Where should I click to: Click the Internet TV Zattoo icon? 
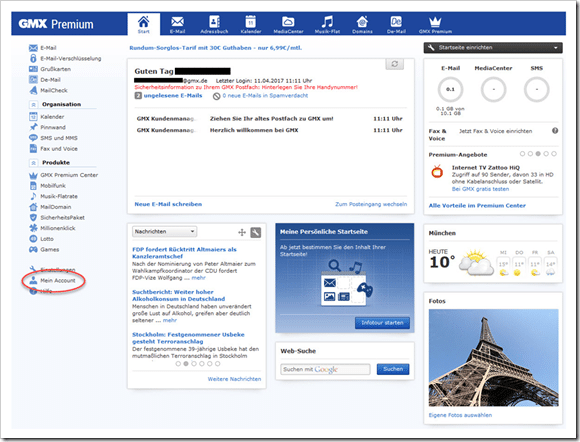(x=437, y=172)
